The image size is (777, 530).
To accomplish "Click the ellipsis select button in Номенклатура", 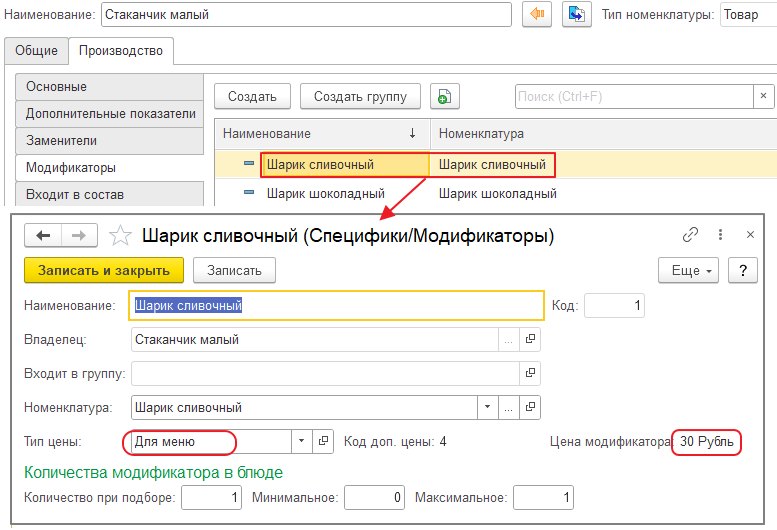I will (x=508, y=407).
